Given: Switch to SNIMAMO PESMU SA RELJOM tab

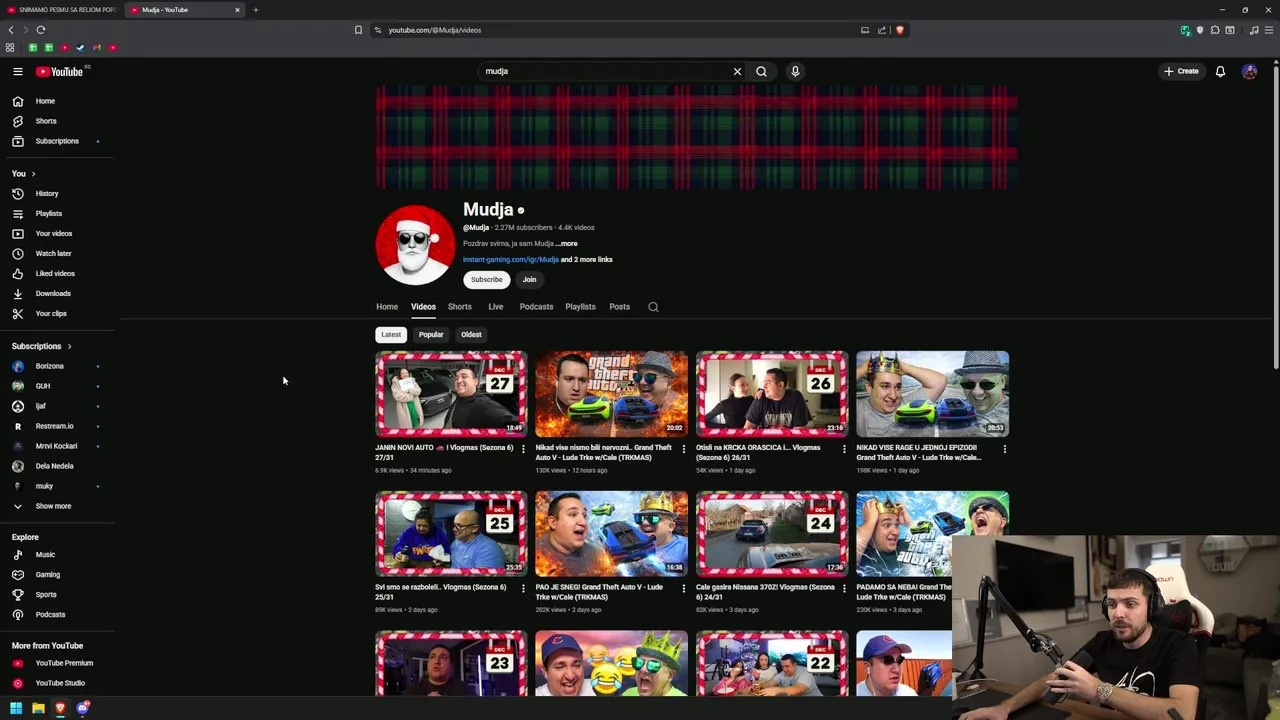Looking at the screenshot, I should coord(60,10).
